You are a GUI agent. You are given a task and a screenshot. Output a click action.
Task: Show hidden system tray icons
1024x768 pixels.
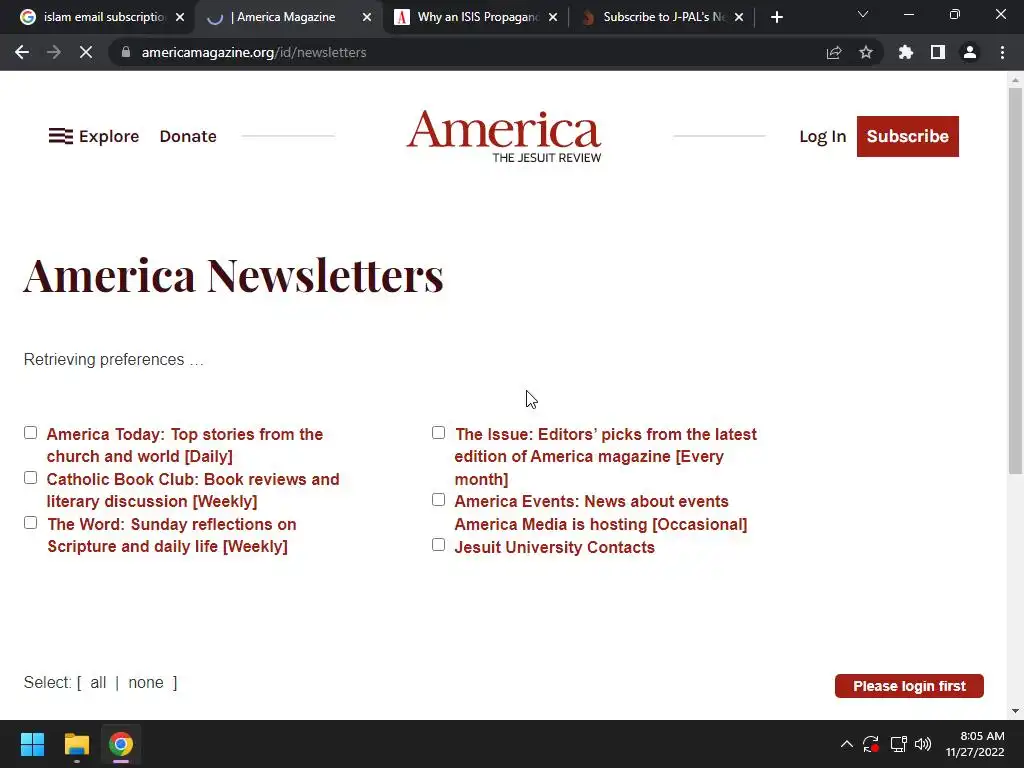(x=846, y=744)
